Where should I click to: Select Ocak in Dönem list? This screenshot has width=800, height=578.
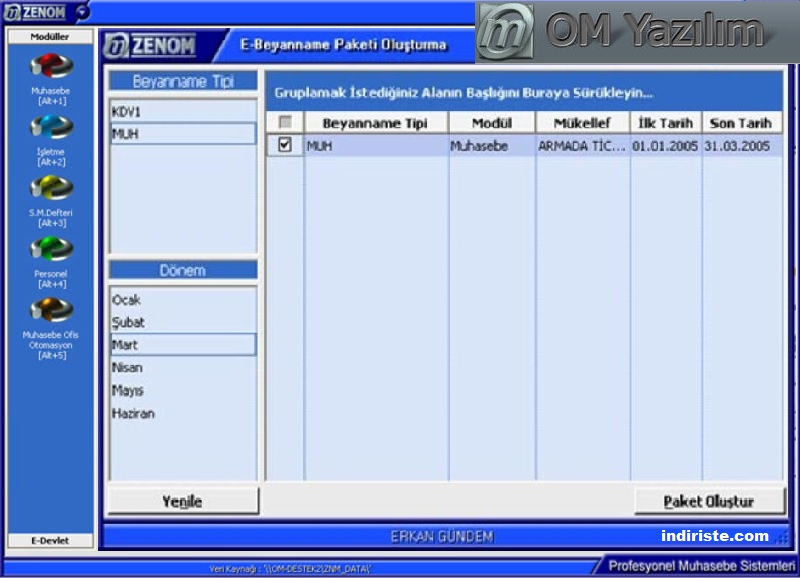tap(183, 300)
